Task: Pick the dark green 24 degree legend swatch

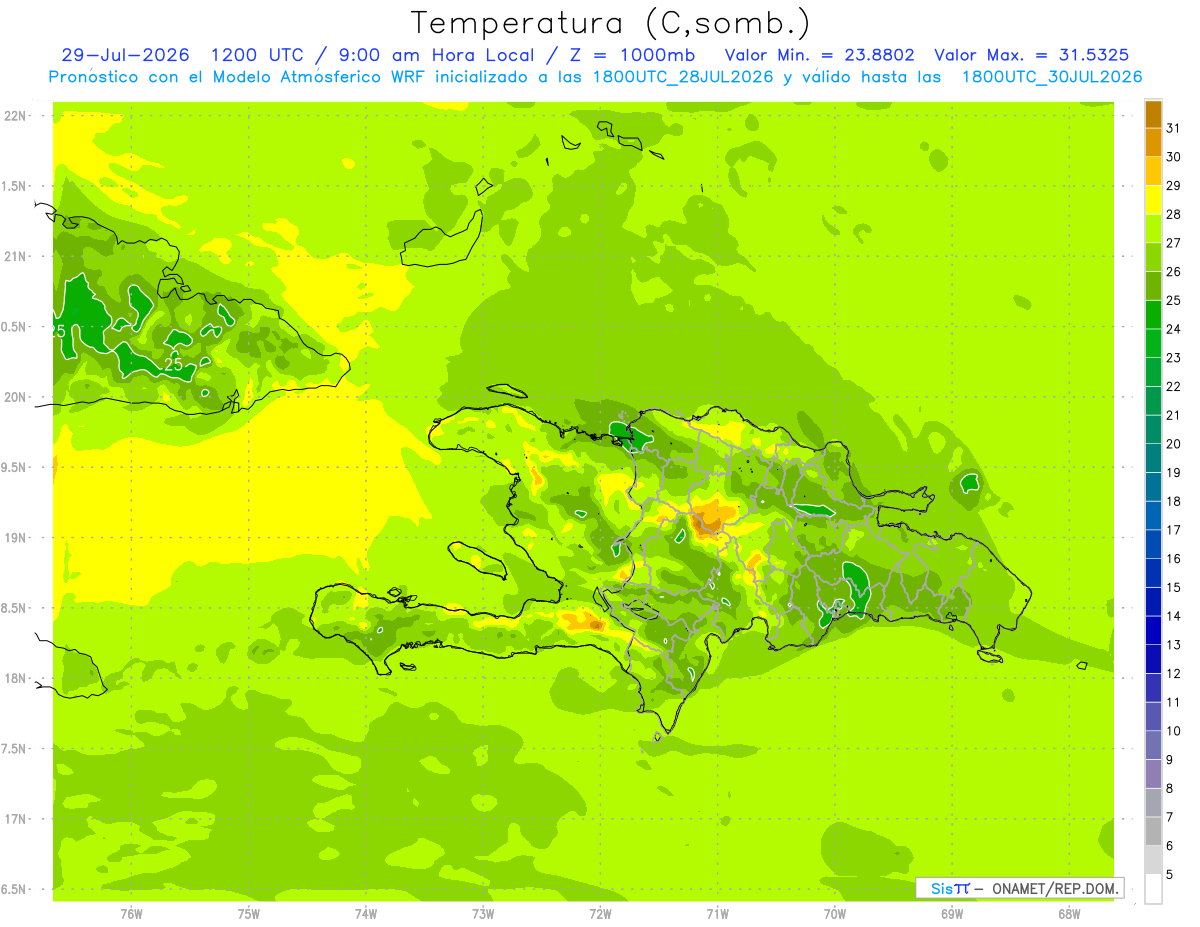Action: pyautogui.click(x=1153, y=315)
